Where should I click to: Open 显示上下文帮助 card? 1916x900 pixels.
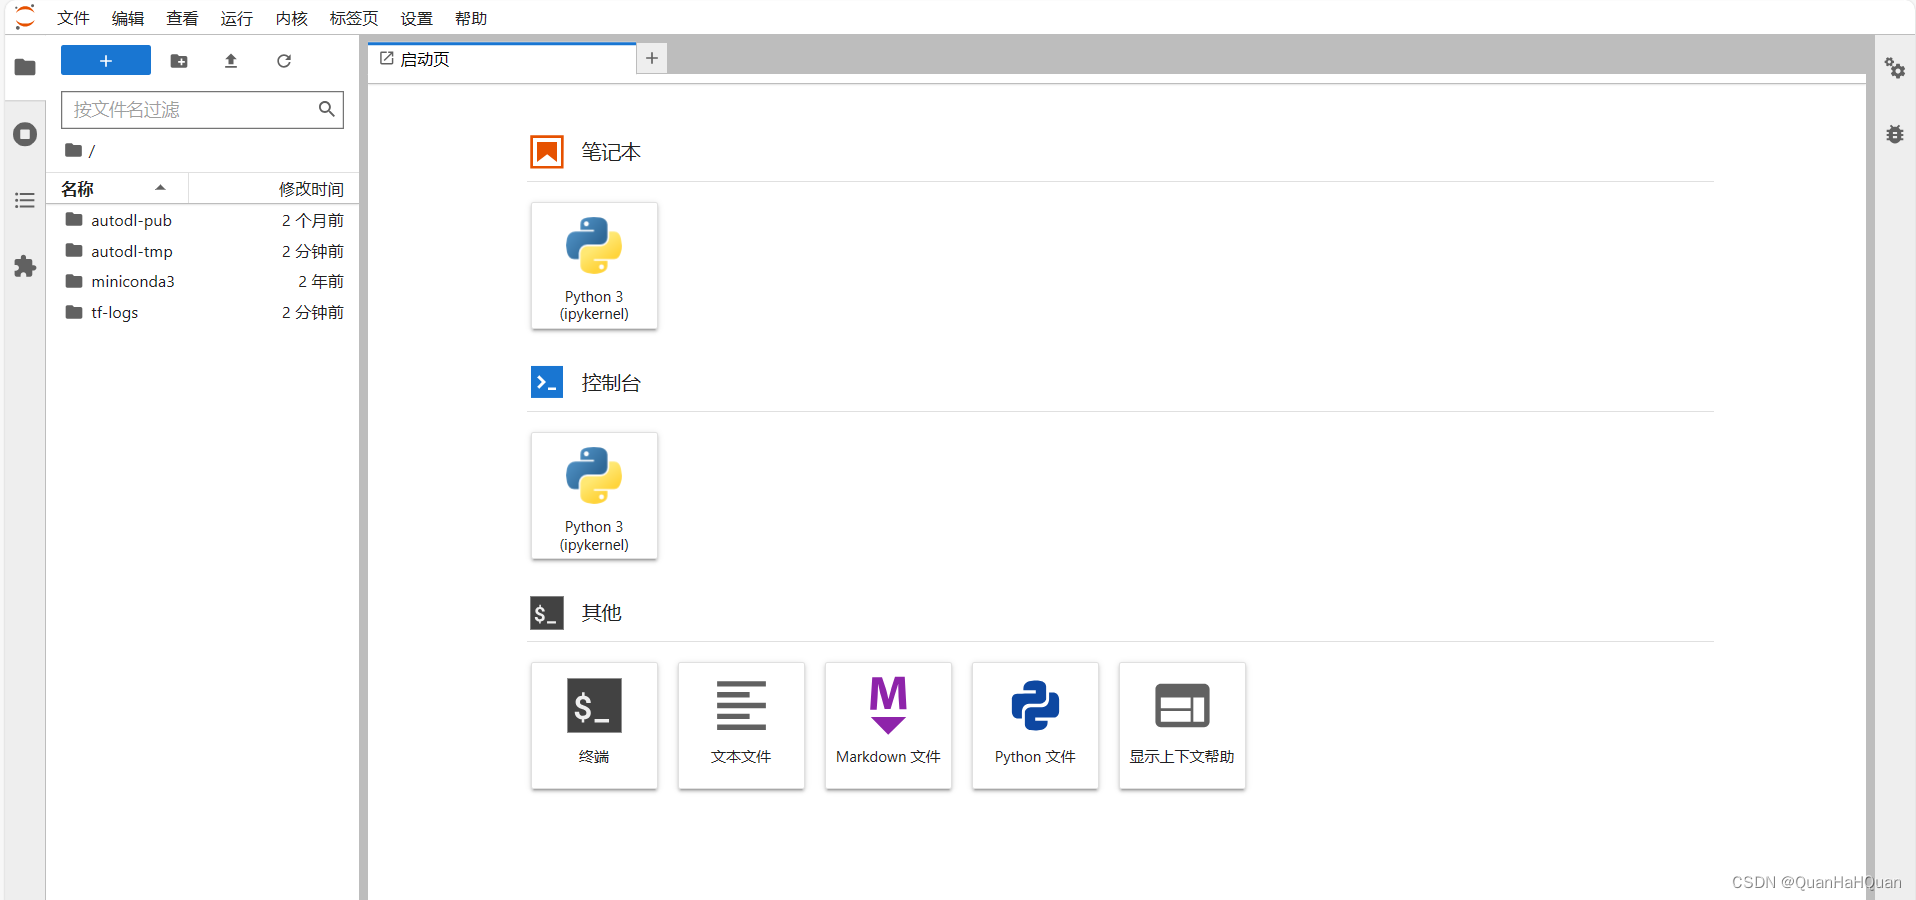tap(1182, 726)
